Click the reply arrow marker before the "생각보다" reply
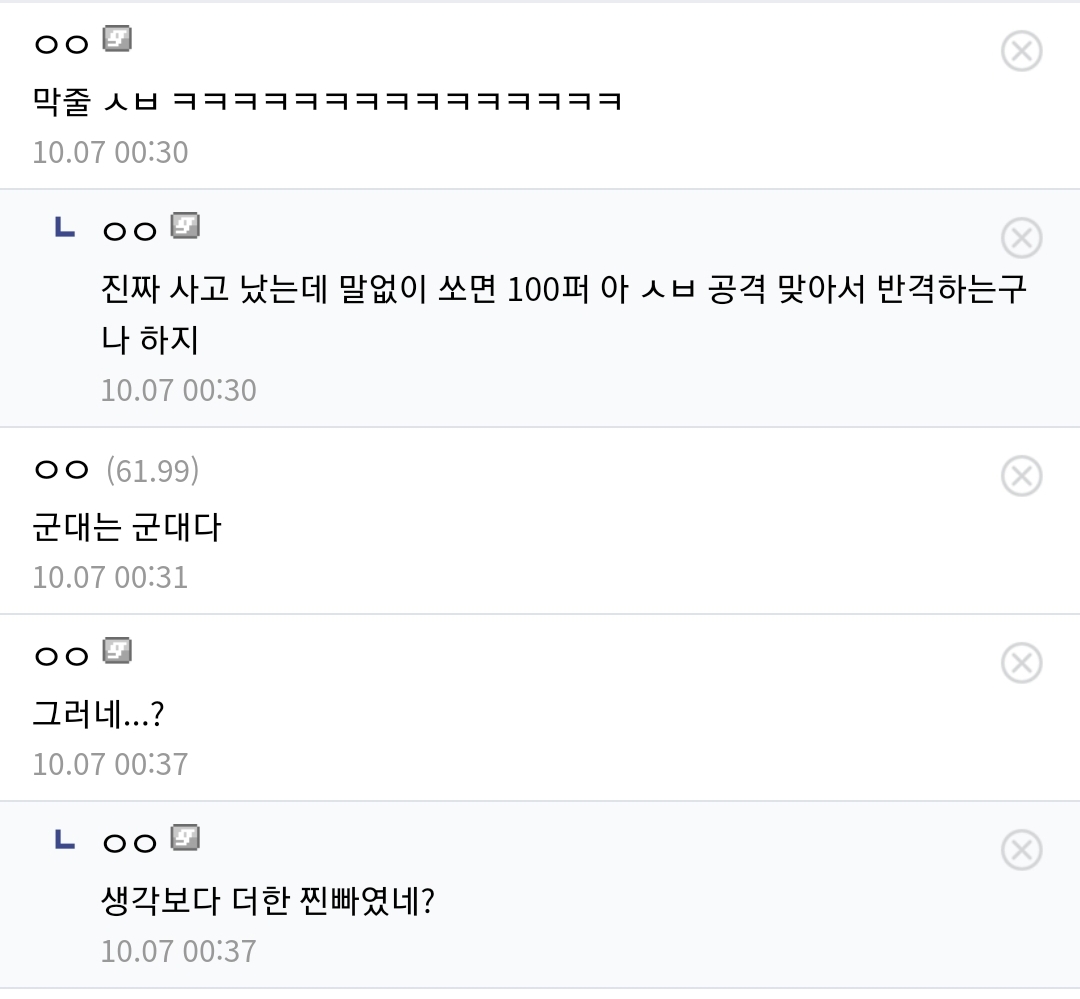Image resolution: width=1080 pixels, height=999 pixels. pyautogui.click(x=63, y=841)
